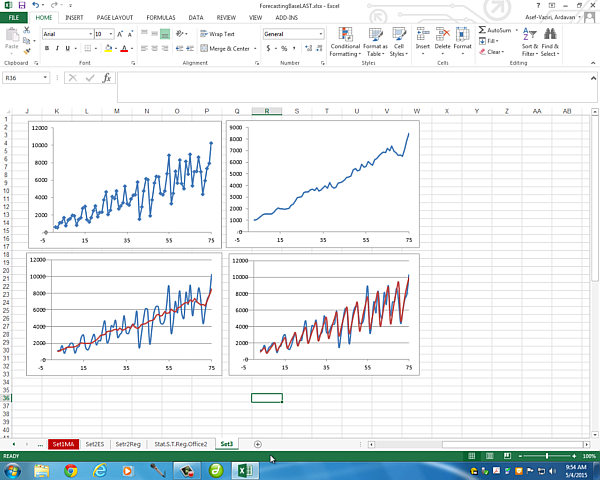Open the INSERT ribbon tab
The height and width of the screenshot is (480, 600).
[74, 18]
